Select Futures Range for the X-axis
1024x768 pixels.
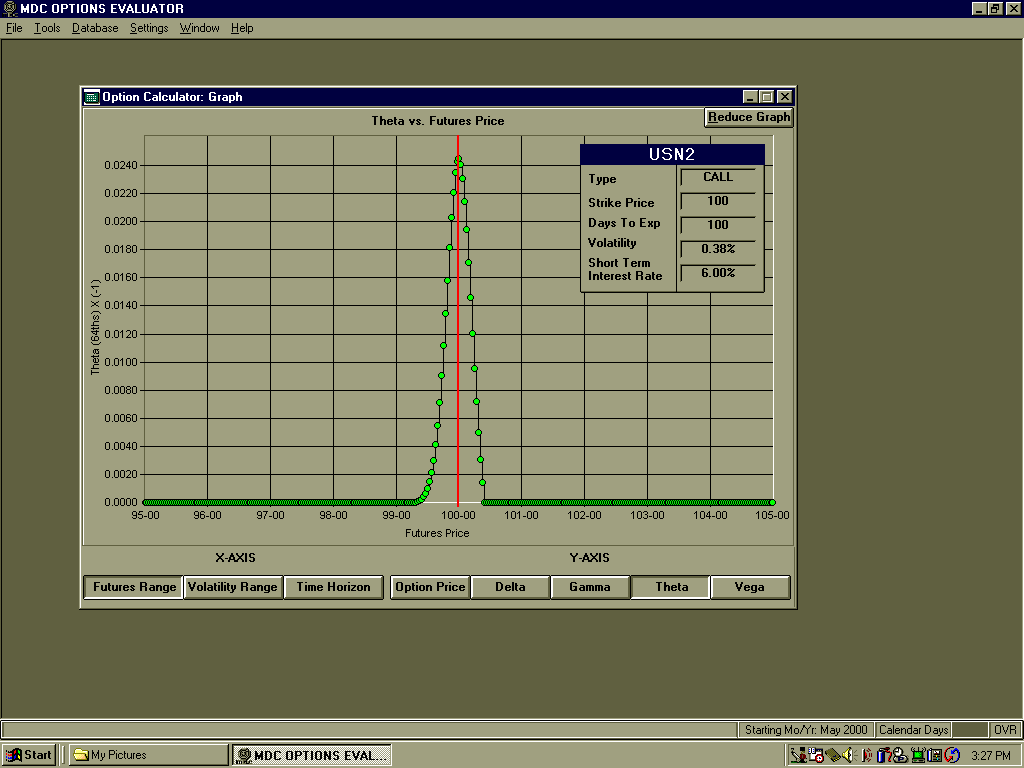(134, 587)
